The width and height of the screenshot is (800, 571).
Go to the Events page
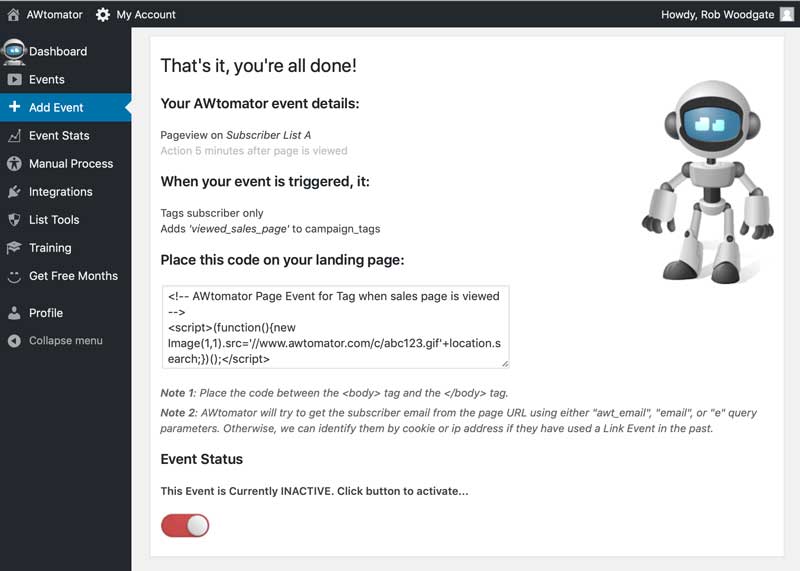click(46, 80)
